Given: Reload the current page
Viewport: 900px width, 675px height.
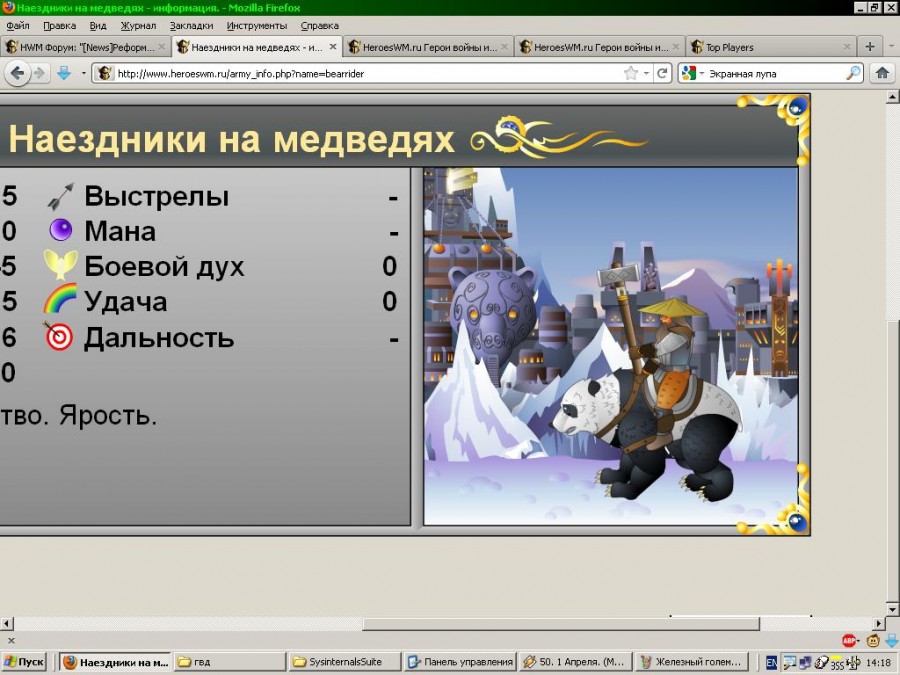Looking at the screenshot, I should [x=662, y=73].
